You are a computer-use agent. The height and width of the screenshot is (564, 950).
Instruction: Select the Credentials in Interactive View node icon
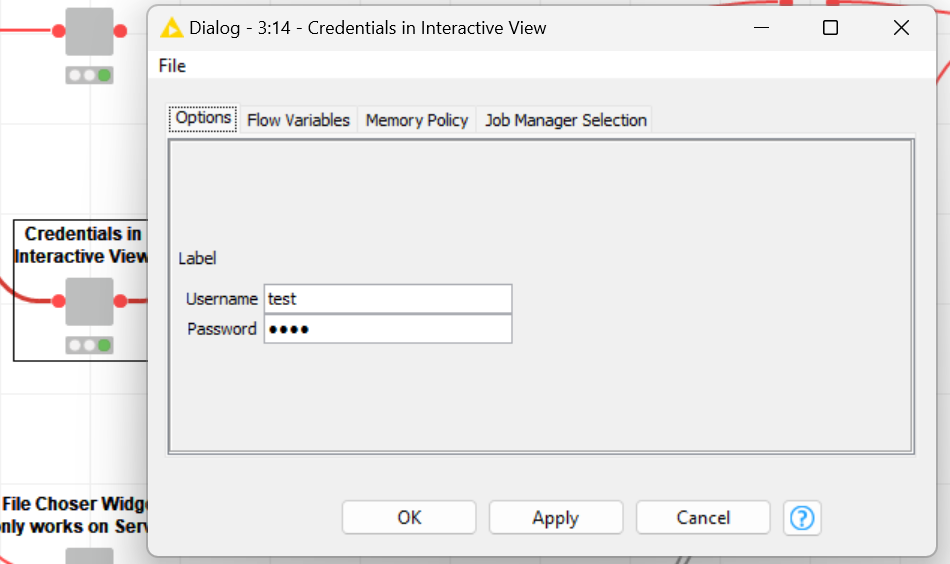90,301
